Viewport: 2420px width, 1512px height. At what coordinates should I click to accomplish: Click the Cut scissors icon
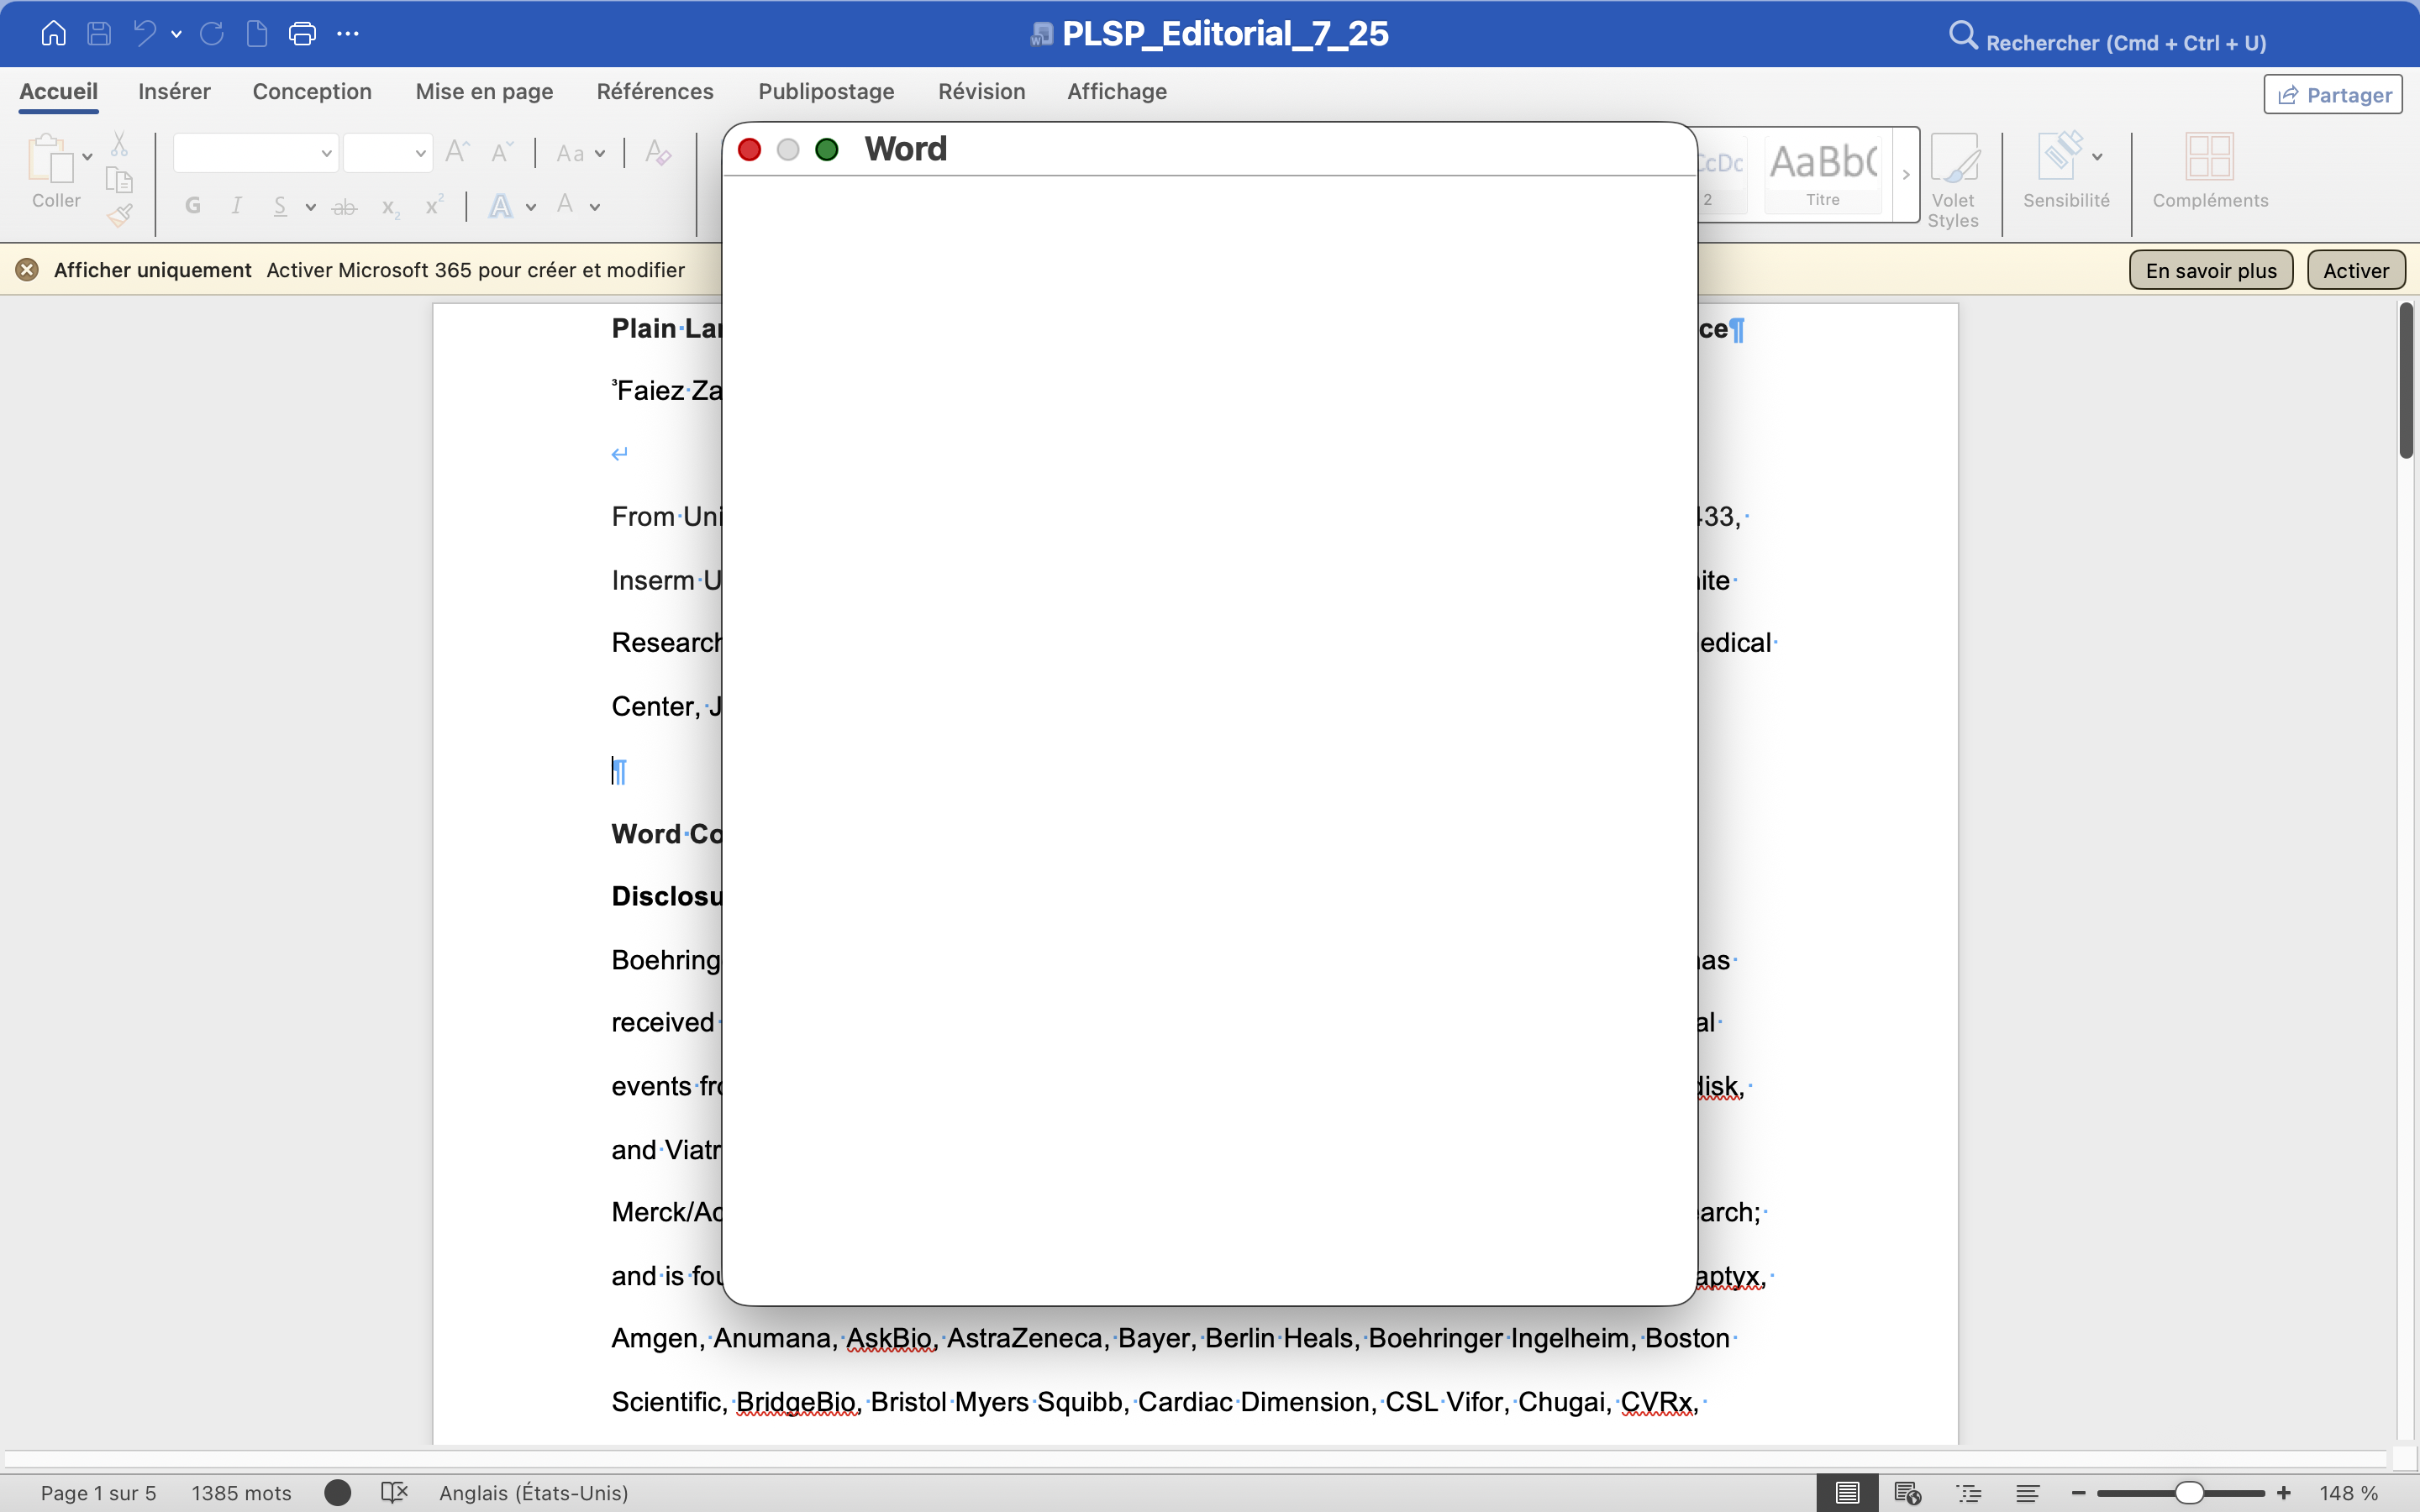[119, 144]
